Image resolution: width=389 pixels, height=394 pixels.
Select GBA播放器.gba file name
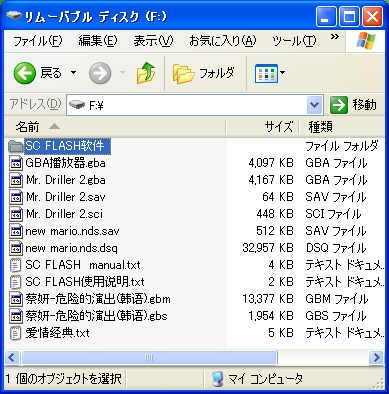[x=66, y=163]
